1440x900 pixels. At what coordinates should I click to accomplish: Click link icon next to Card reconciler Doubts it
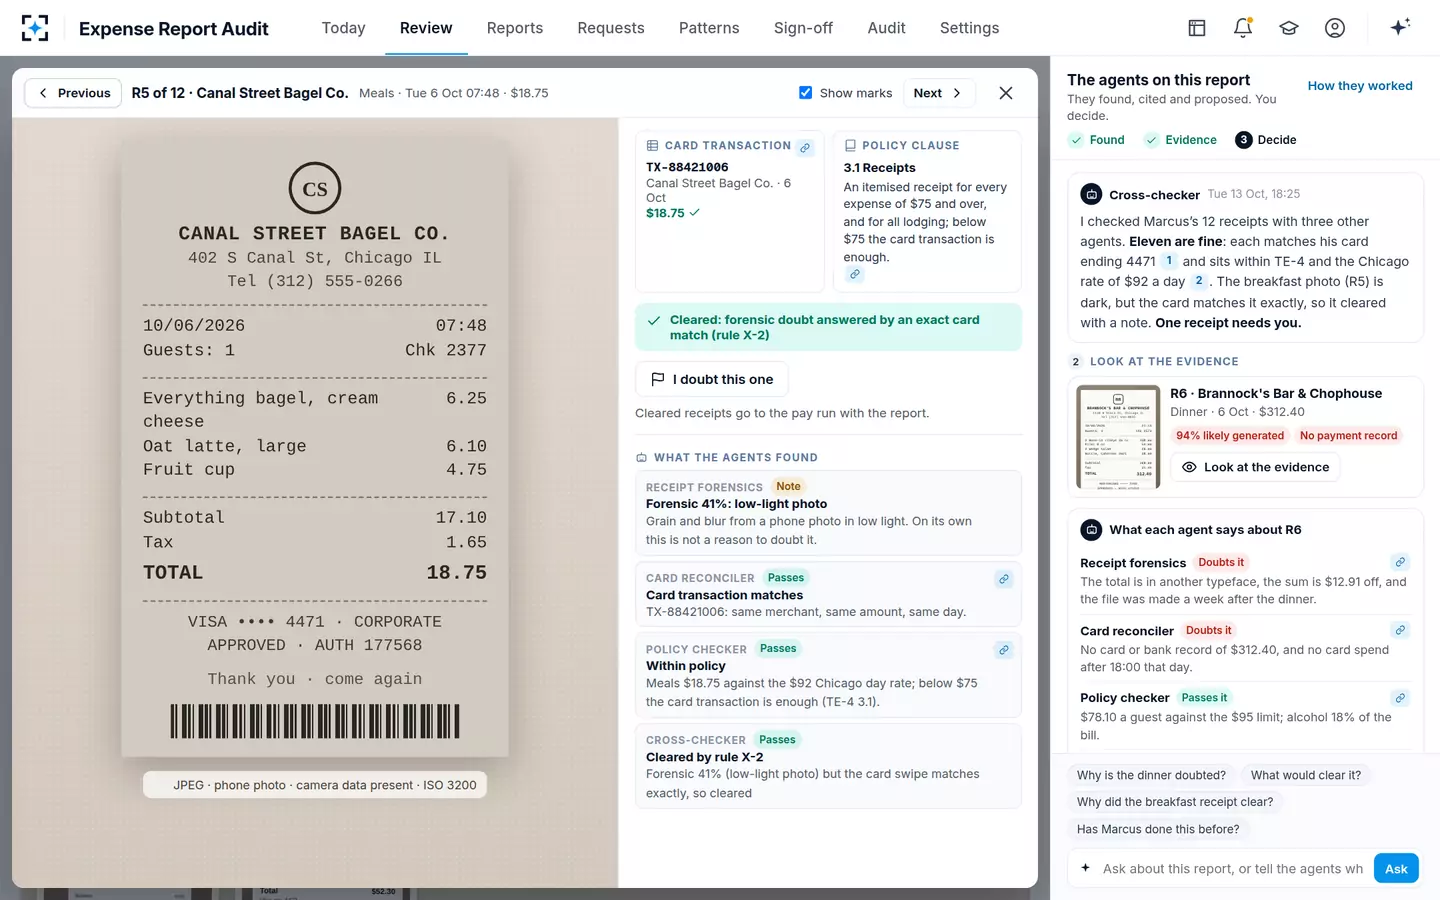1400,630
